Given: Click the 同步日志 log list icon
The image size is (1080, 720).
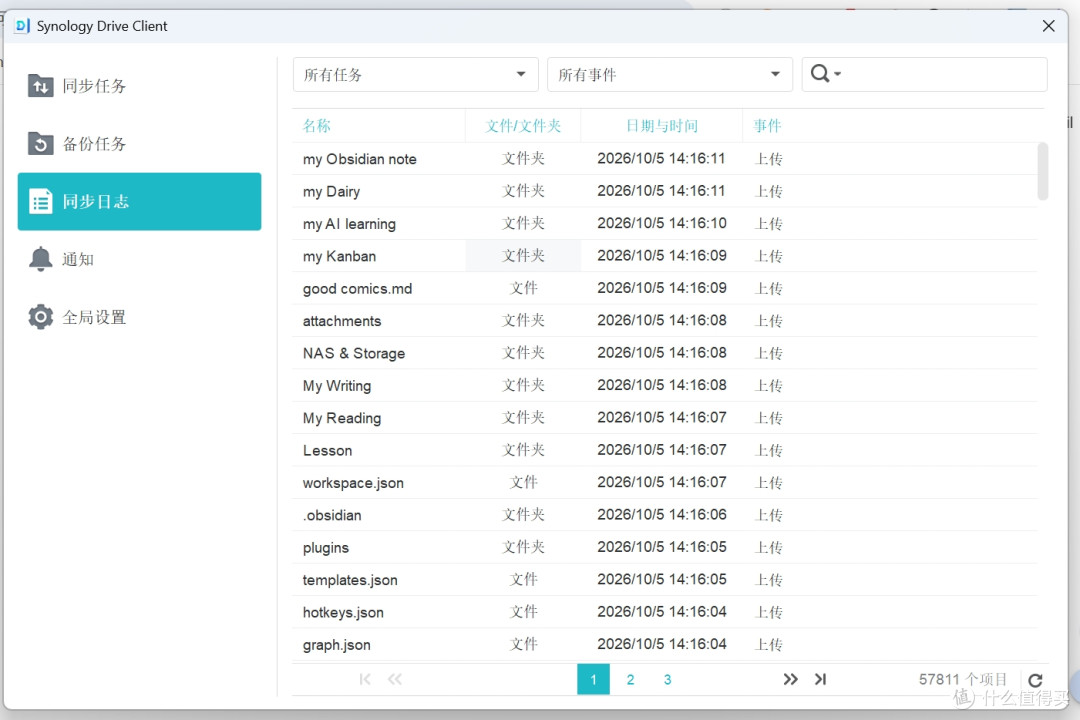Looking at the screenshot, I should pos(41,201).
